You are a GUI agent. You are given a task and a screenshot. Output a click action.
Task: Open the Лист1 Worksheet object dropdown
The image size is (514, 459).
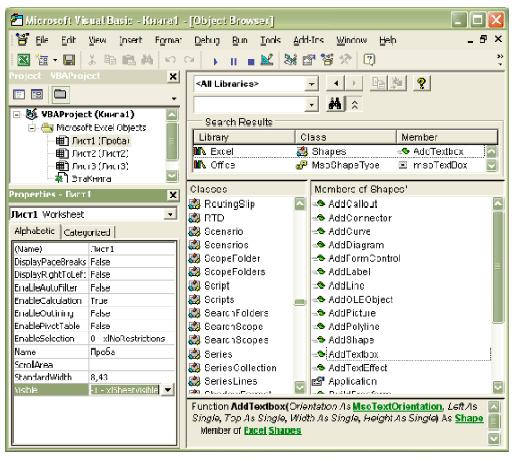pos(170,214)
